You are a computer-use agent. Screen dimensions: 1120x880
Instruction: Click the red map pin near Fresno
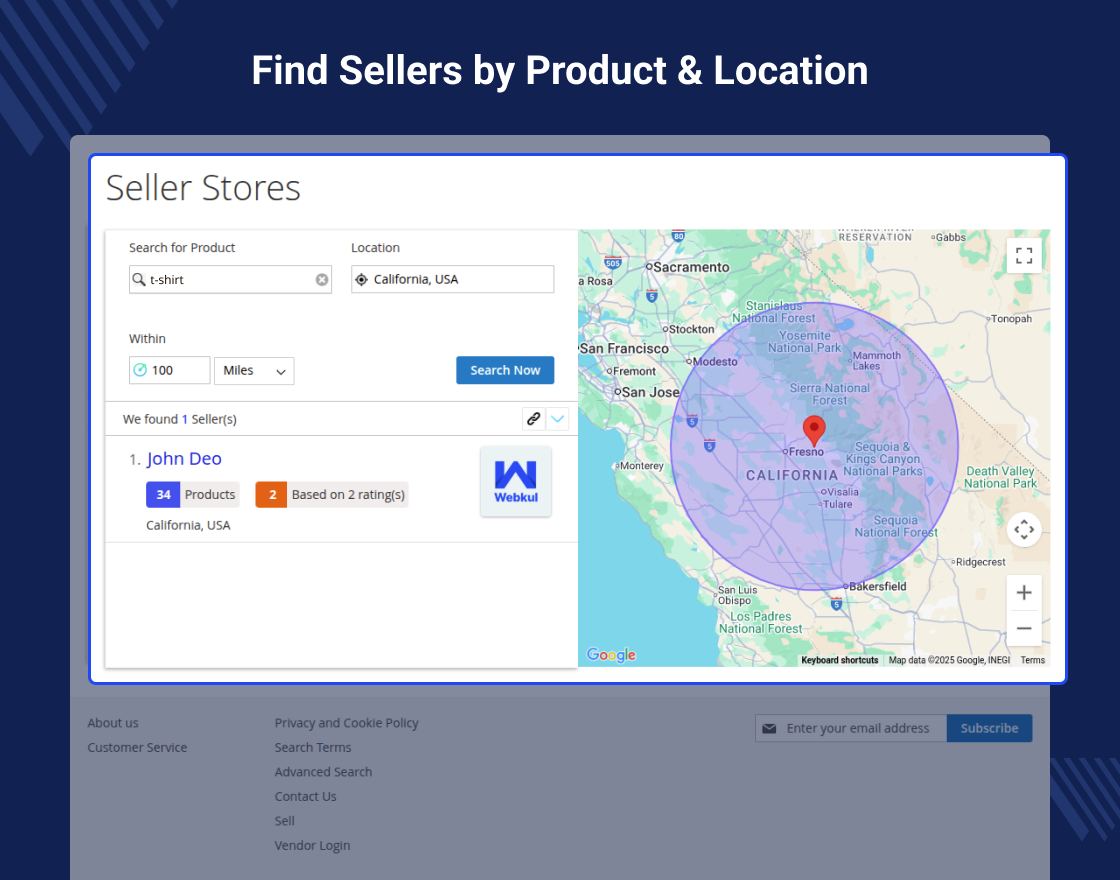(x=814, y=431)
